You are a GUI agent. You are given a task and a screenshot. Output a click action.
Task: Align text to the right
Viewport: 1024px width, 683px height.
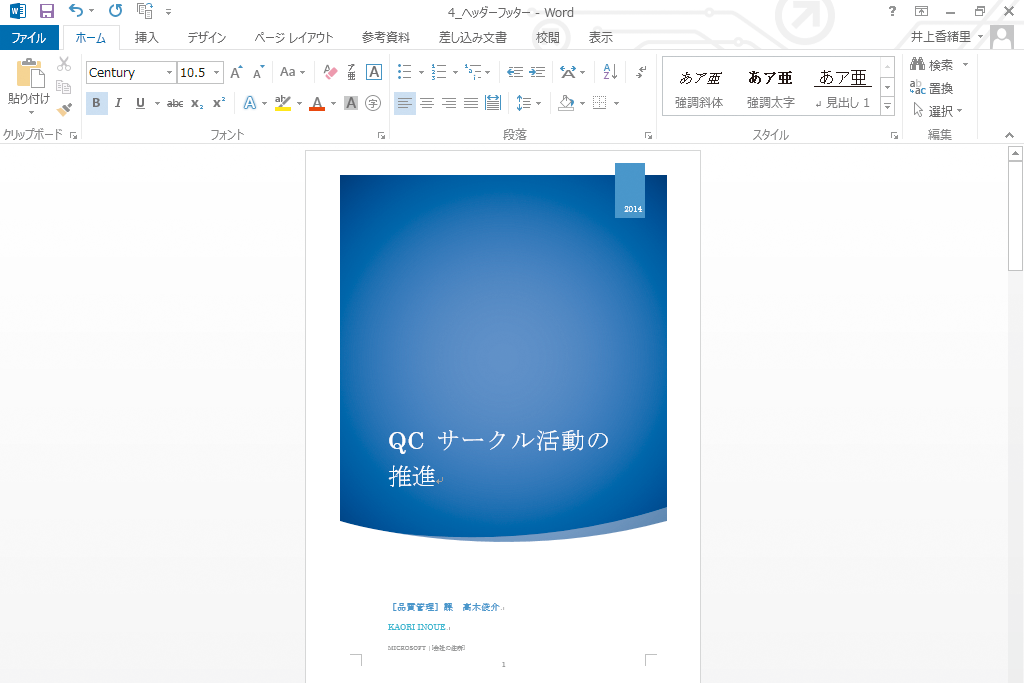[x=449, y=103]
